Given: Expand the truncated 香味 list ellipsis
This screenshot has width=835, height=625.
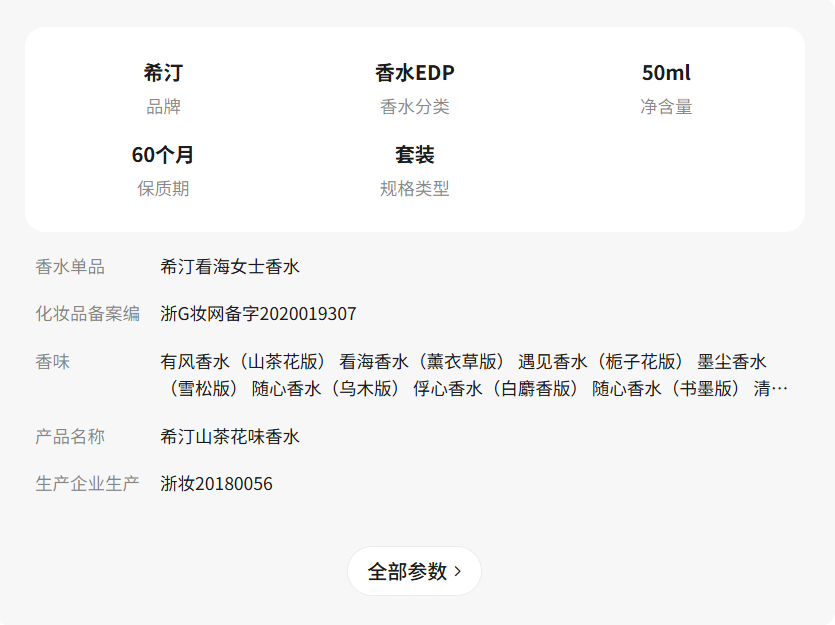Looking at the screenshot, I should (x=779, y=389).
